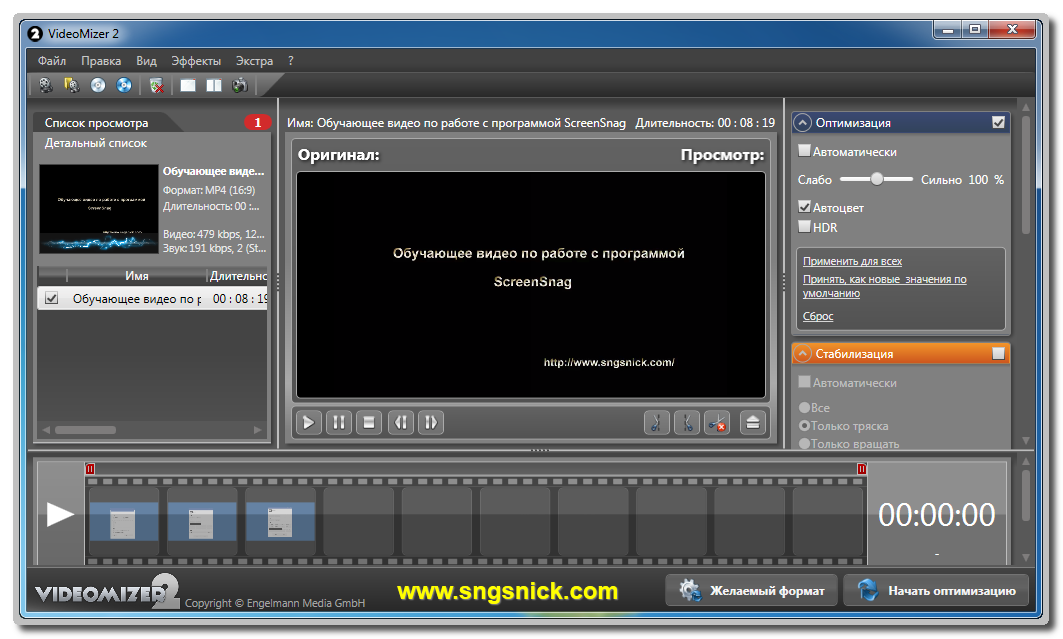Enable the HDR checkbox
Viewport: 1063px width, 639px height.
click(804, 227)
